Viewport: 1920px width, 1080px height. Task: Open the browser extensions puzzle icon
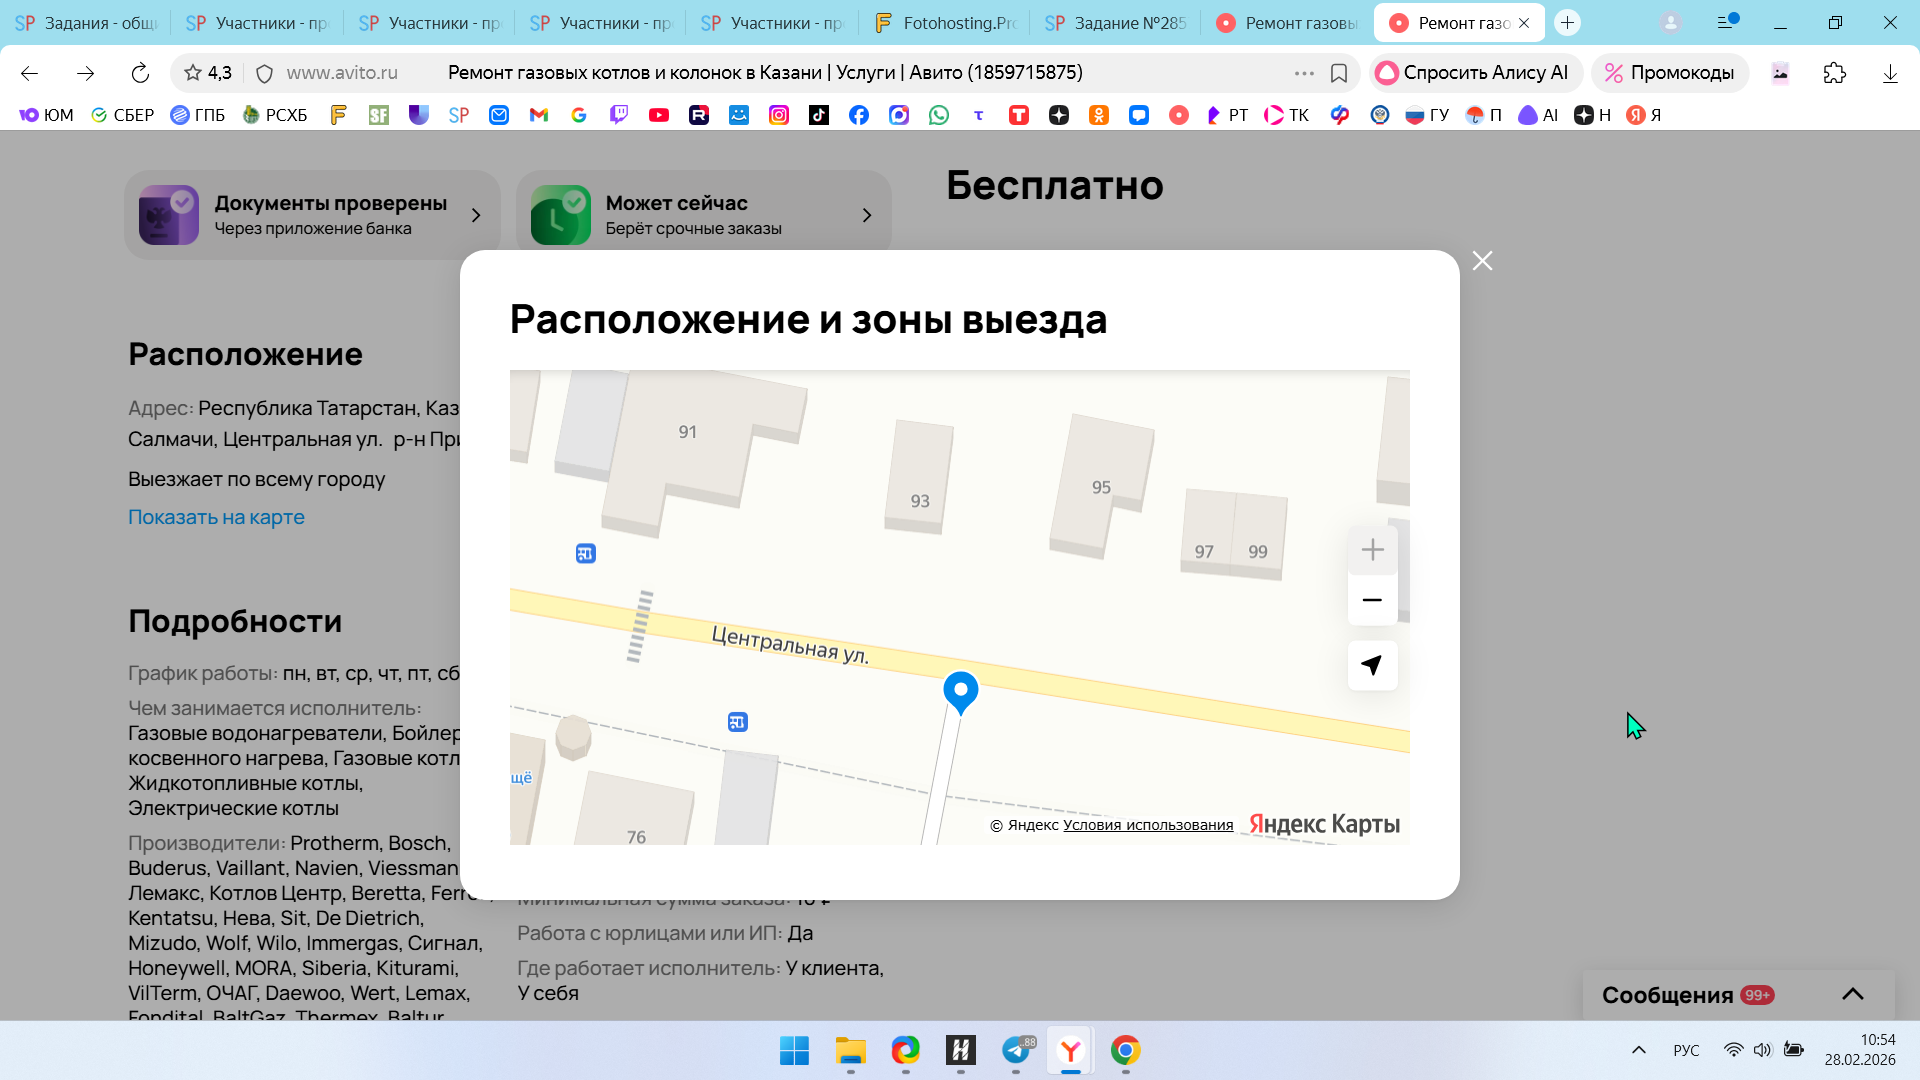1834,73
